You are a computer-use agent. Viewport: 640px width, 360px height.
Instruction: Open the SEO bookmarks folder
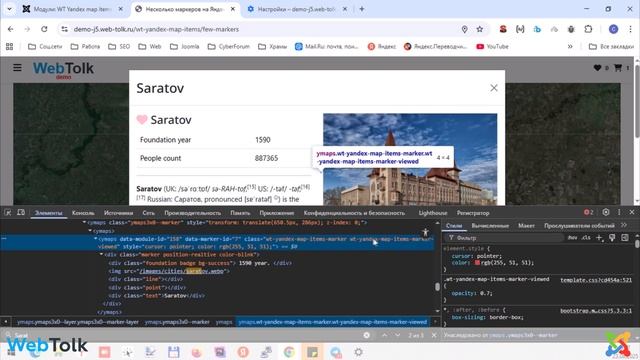(119, 47)
